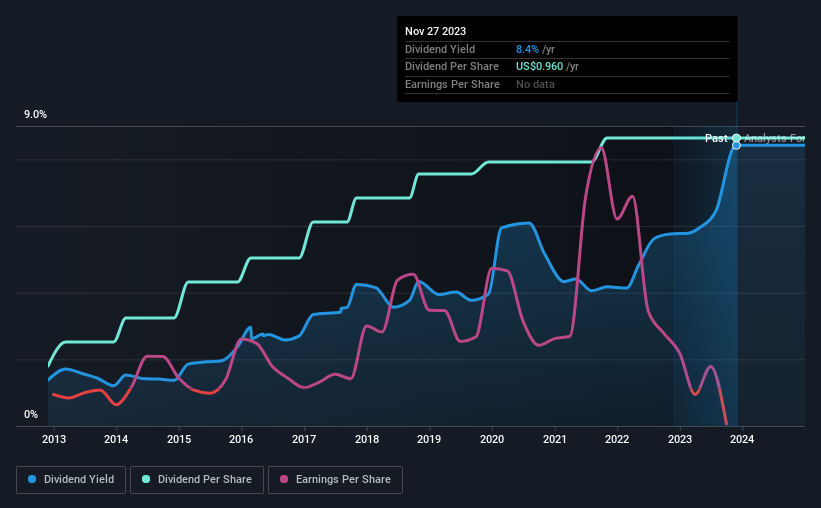Toggle the Earnings Per Share legend button
The width and height of the screenshot is (821, 508).
(x=335, y=480)
